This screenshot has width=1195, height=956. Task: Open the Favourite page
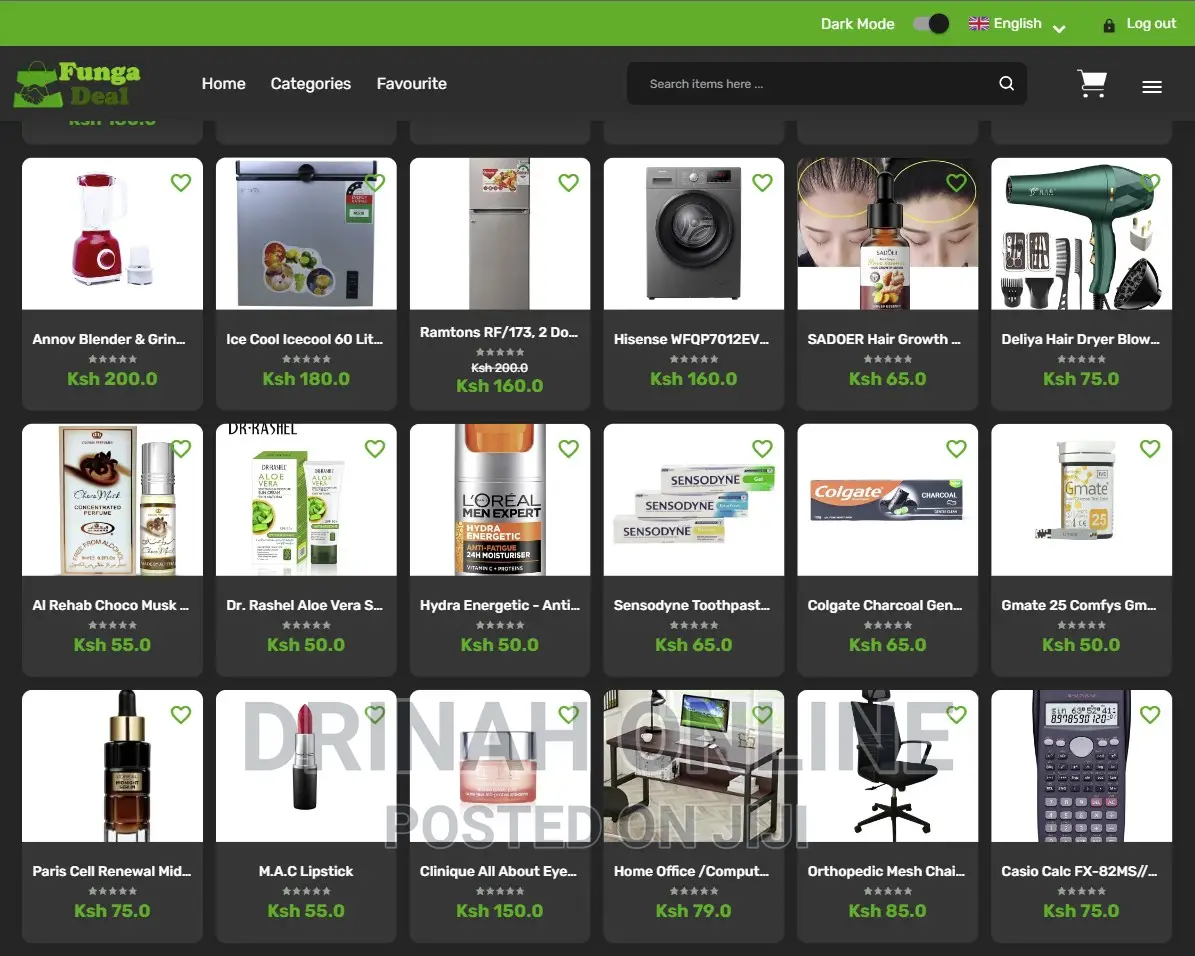412,84
